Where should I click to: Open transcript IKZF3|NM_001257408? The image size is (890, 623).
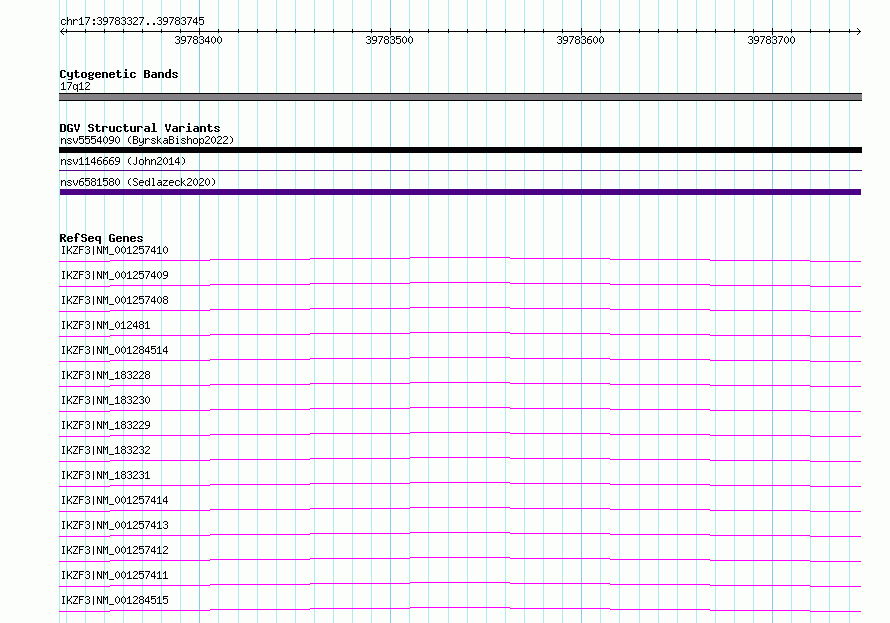pos(115,300)
